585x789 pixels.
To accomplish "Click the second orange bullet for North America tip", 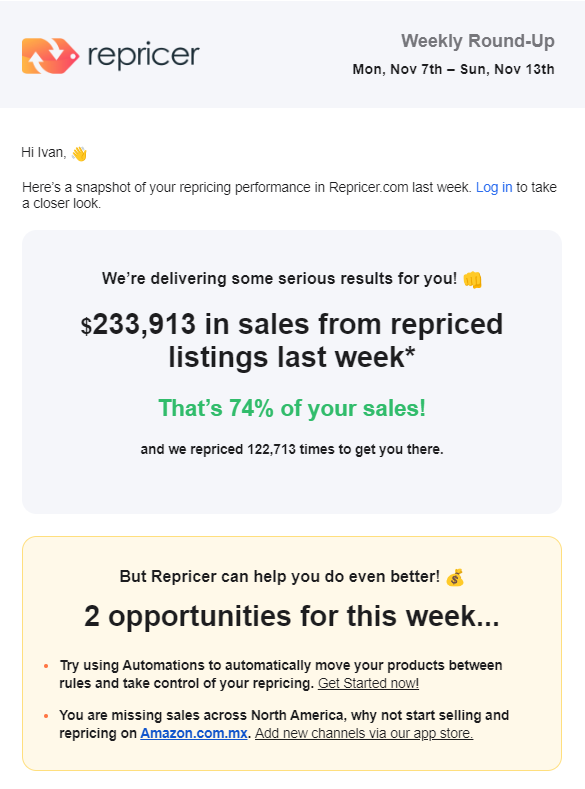I will click(46, 716).
